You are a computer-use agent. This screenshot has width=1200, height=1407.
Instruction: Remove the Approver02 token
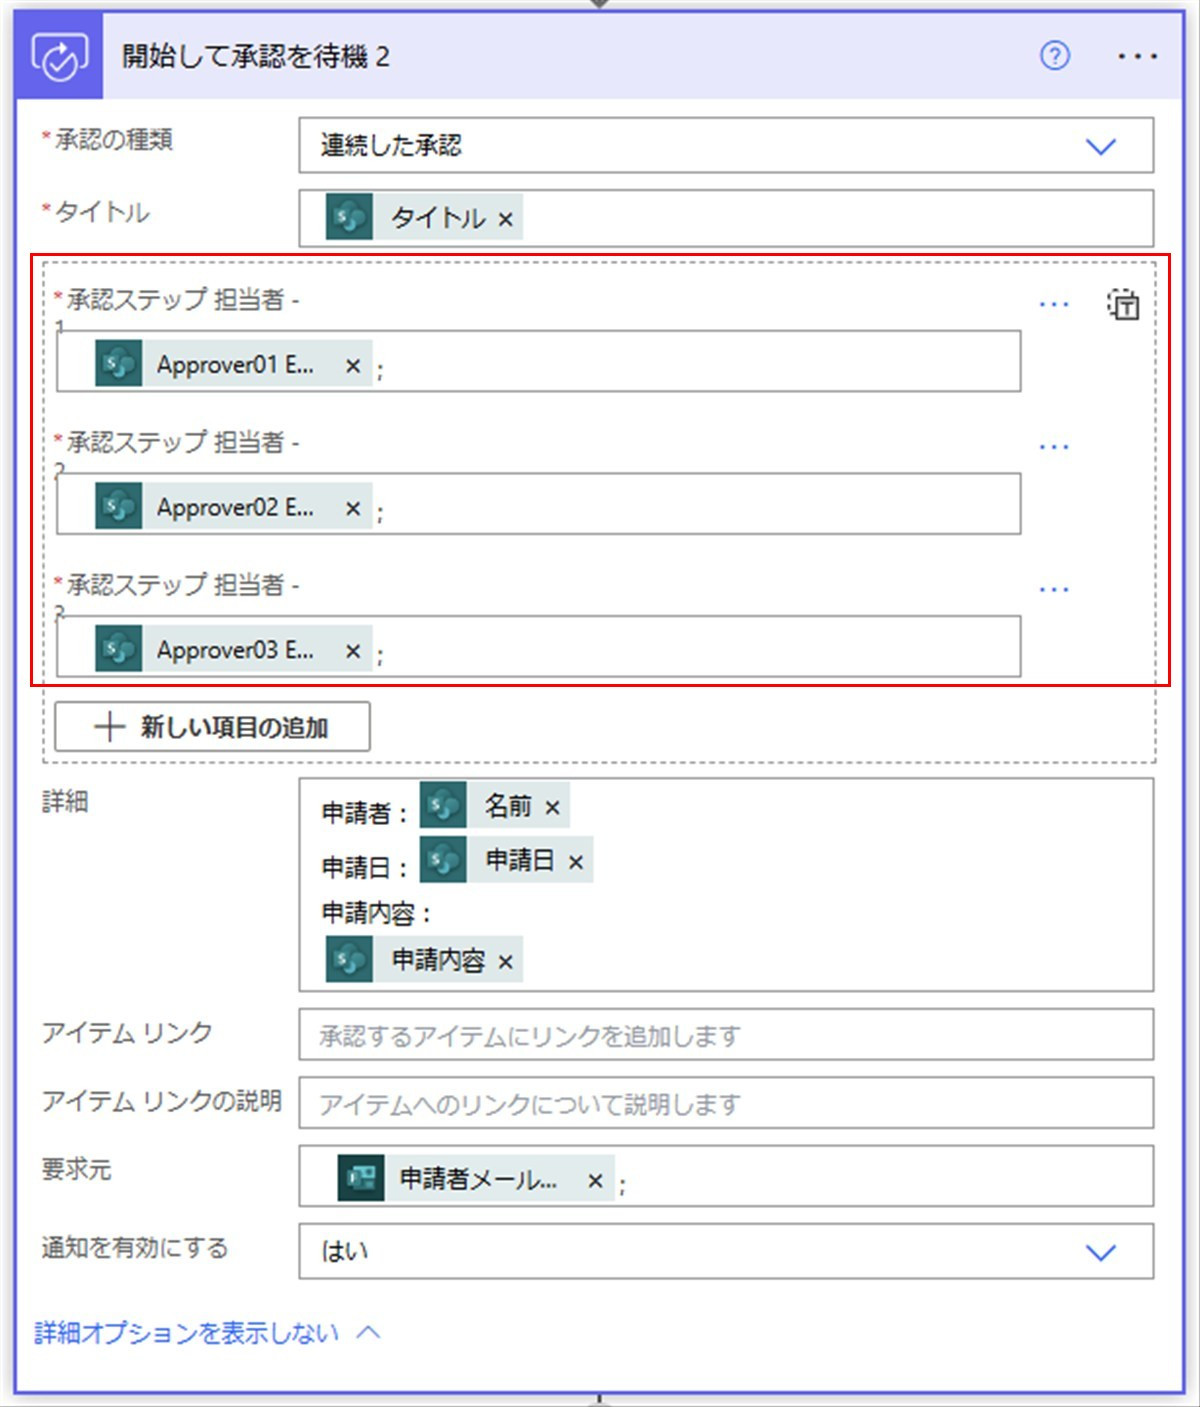353,508
